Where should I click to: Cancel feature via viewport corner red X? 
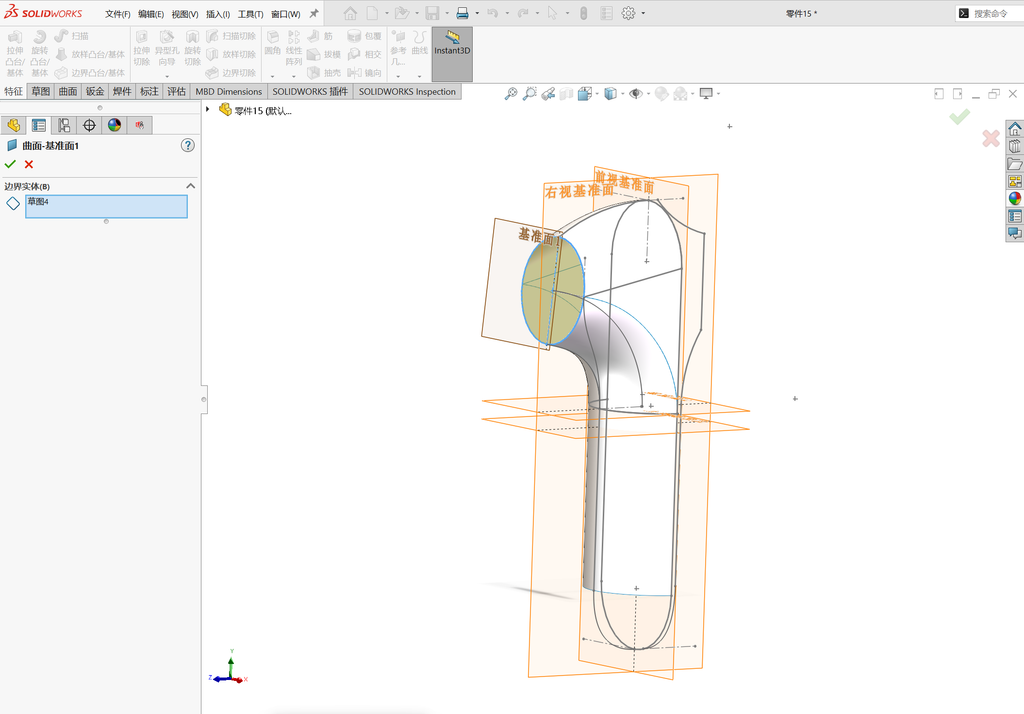pos(991,138)
